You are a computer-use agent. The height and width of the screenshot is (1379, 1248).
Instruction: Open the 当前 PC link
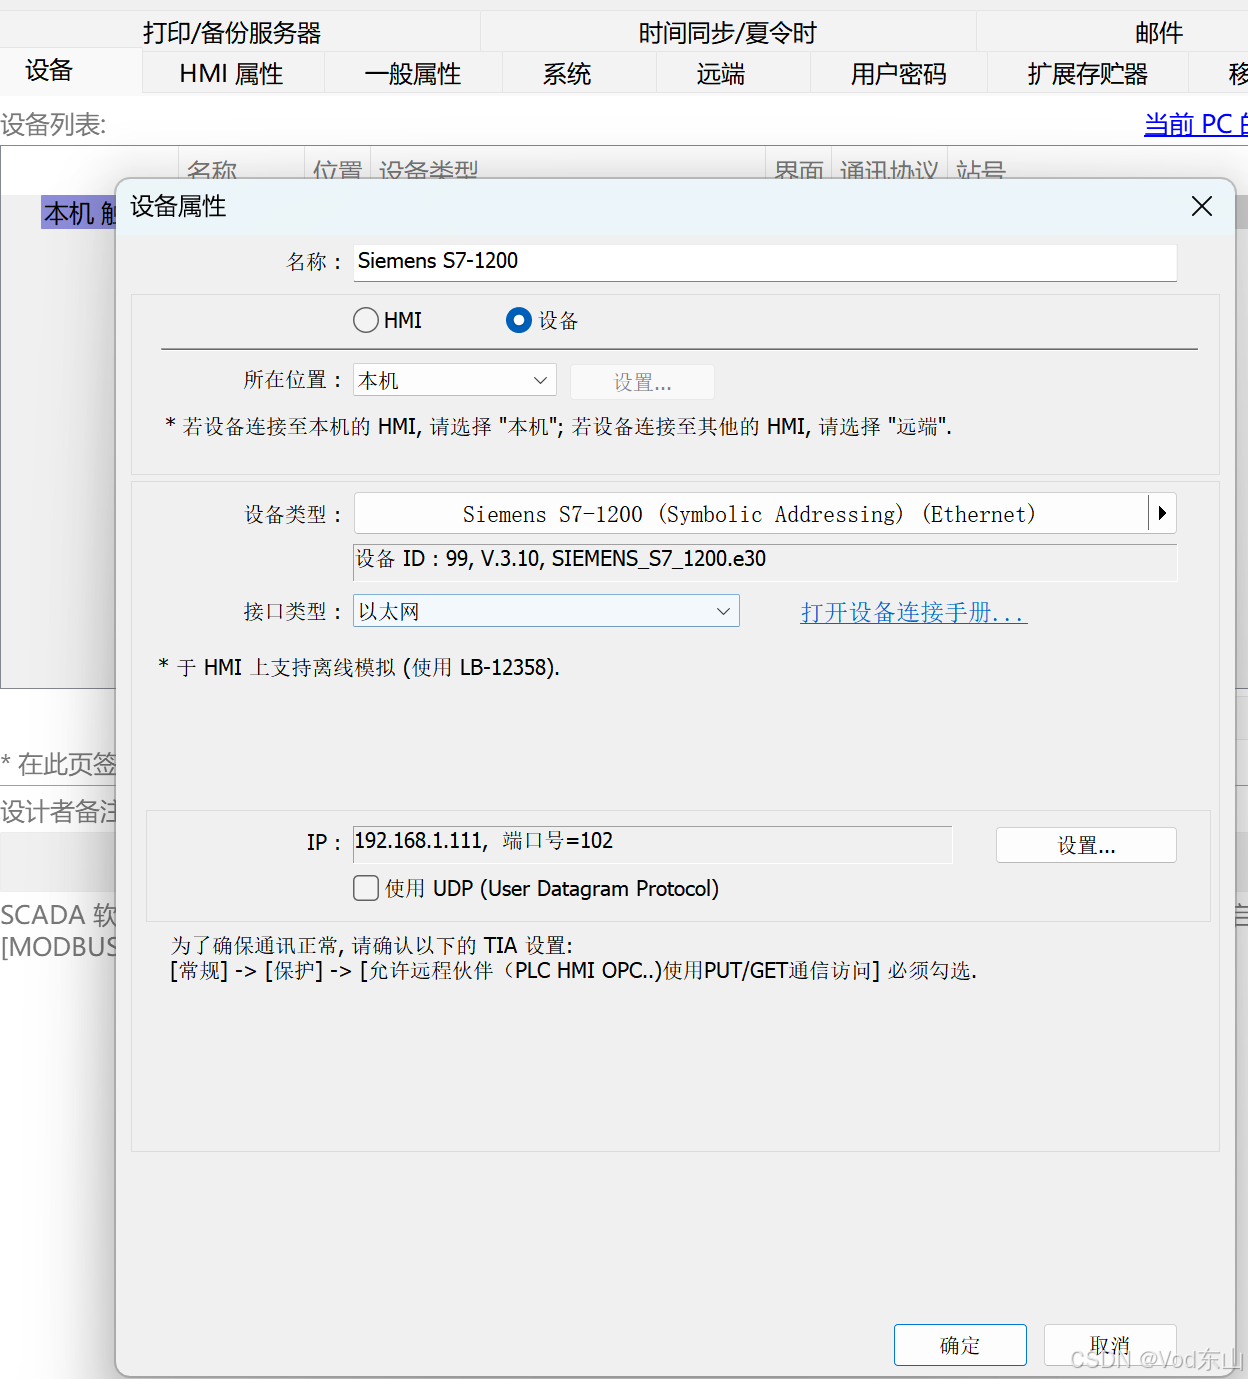point(1195,124)
